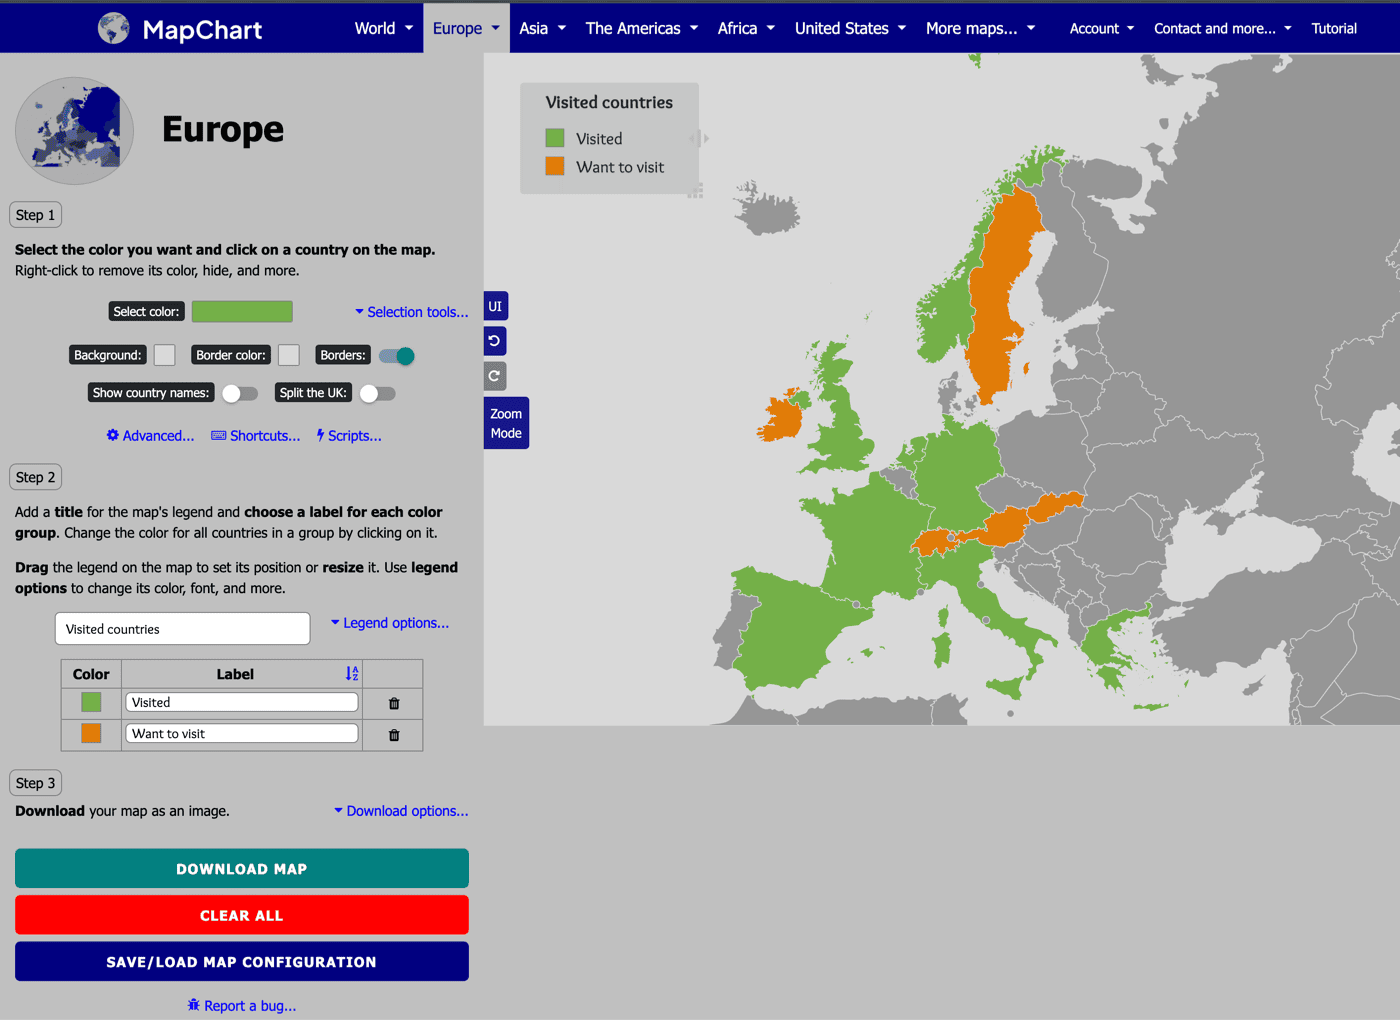1400x1020 pixels.
Task: Enable the Show country names switch
Action: pos(240,393)
